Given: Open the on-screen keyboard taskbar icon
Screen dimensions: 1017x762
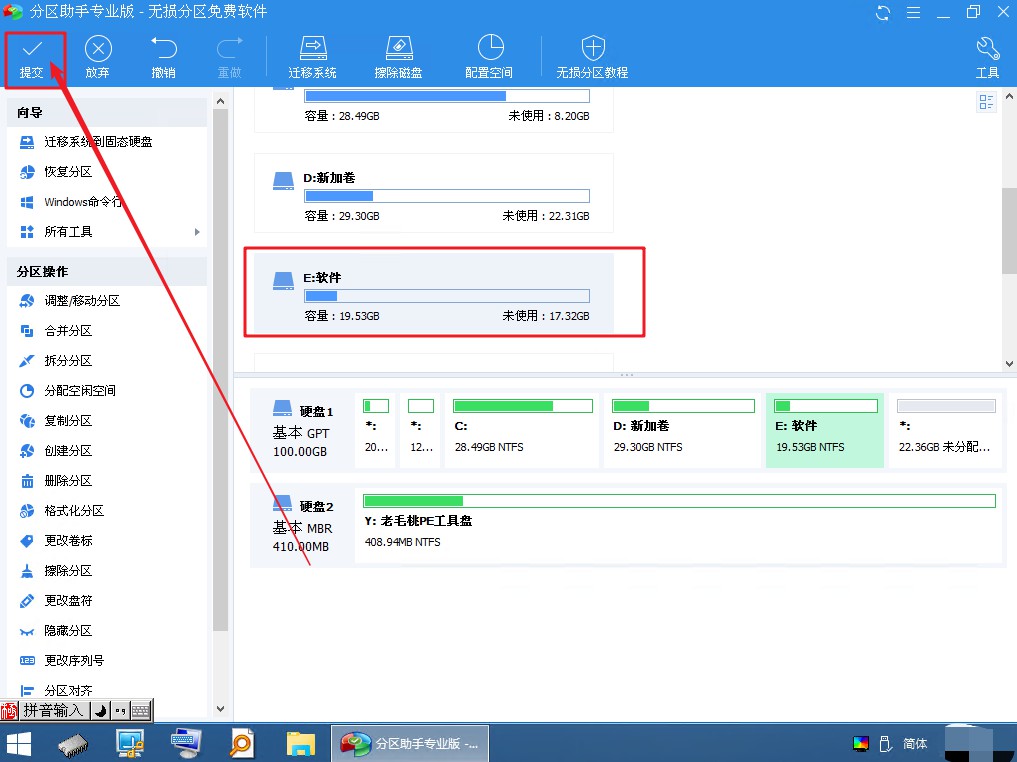Looking at the screenshot, I should (x=186, y=744).
